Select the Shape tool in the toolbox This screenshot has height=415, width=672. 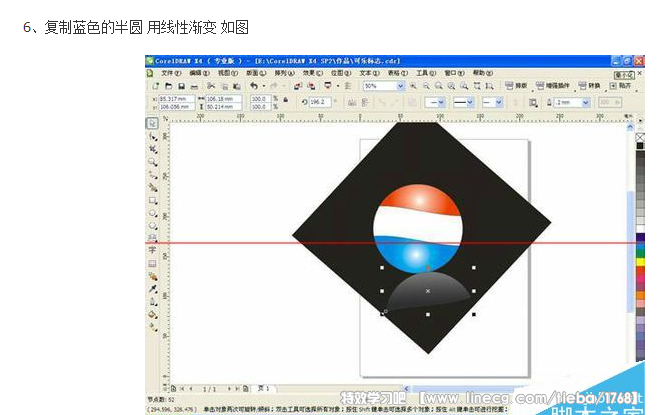(152, 136)
